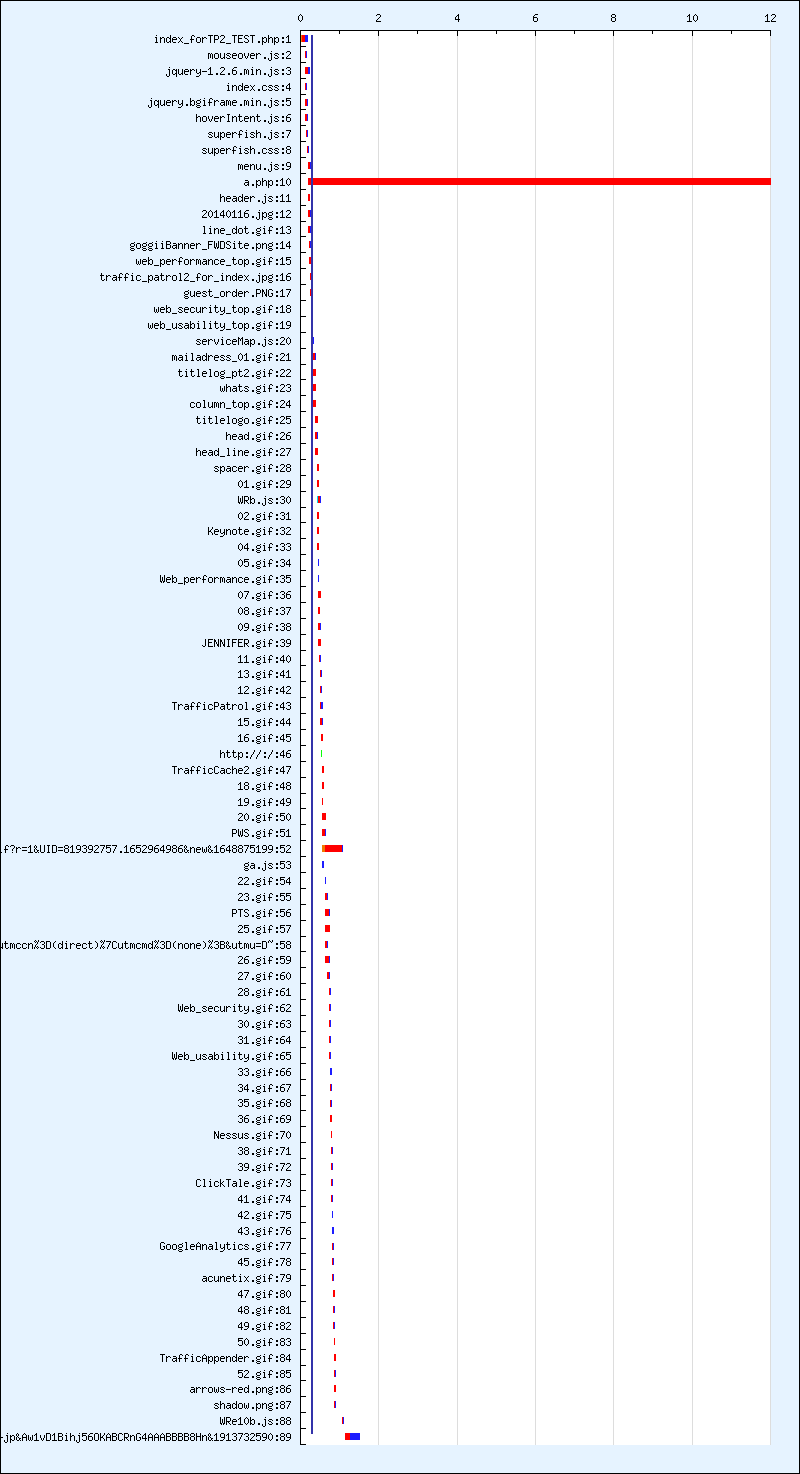Click line_dot.gif:13 entry
Screen dimensions: 800x1474
[x=247, y=230]
